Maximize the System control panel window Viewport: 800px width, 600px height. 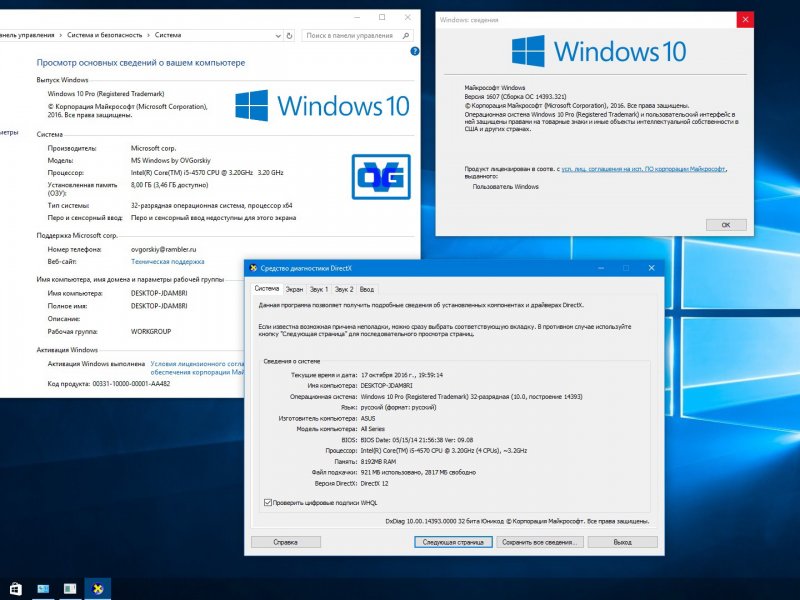tap(382, 17)
